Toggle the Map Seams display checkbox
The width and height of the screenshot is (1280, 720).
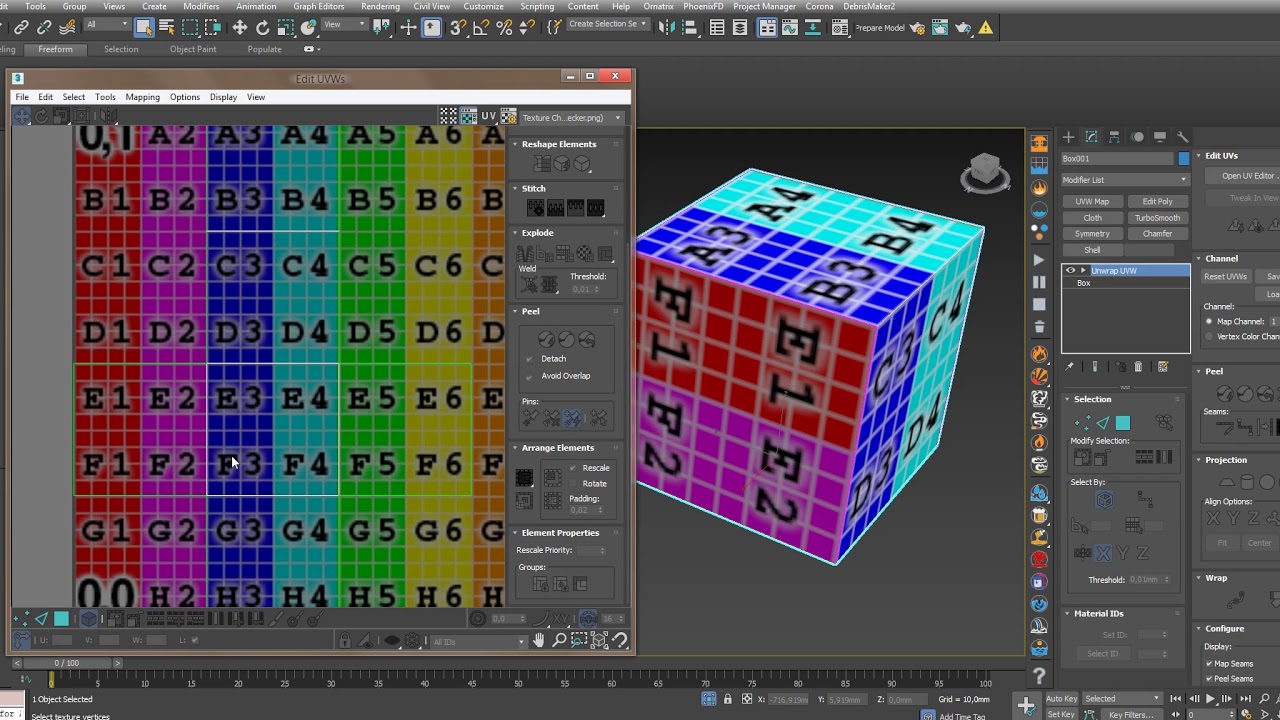tap(1209, 664)
